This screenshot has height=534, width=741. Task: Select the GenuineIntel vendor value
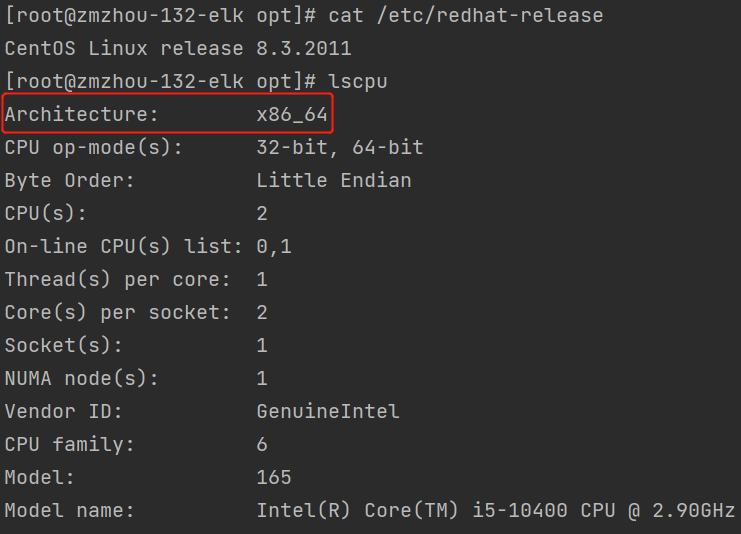tap(328, 411)
